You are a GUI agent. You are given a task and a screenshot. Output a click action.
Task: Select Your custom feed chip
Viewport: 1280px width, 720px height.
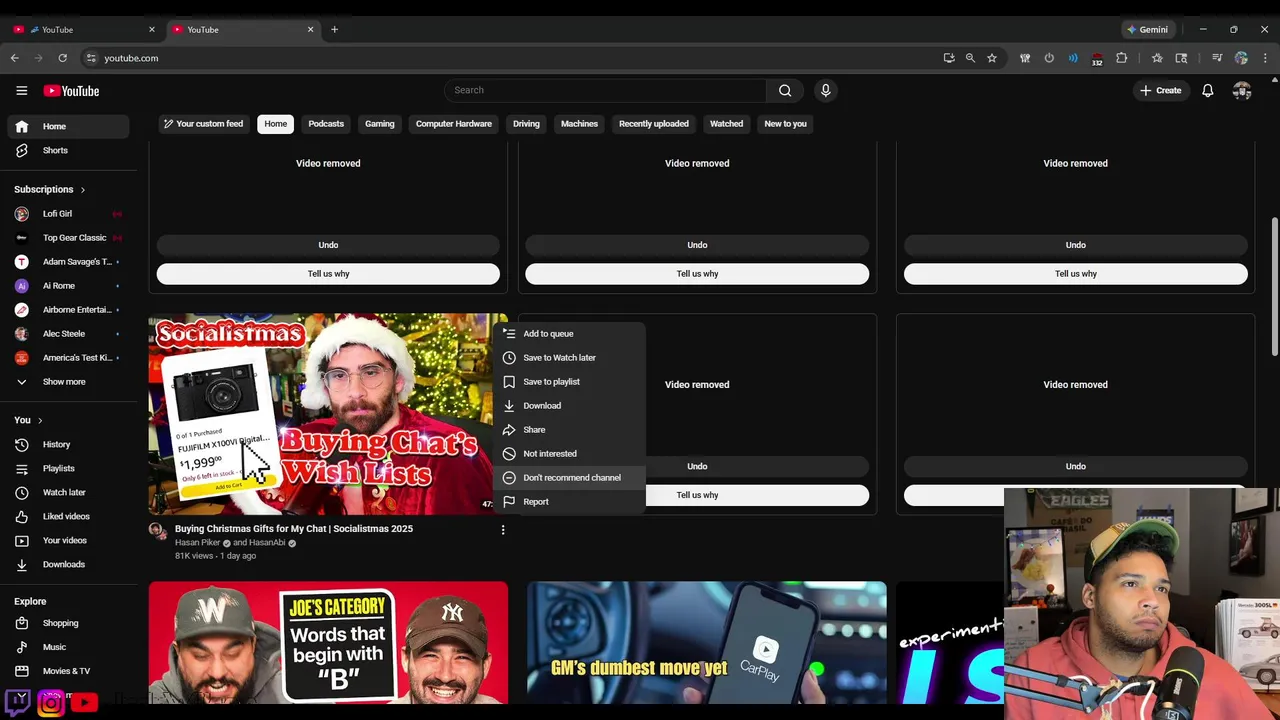pyautogui.click(x=203, y=124)
